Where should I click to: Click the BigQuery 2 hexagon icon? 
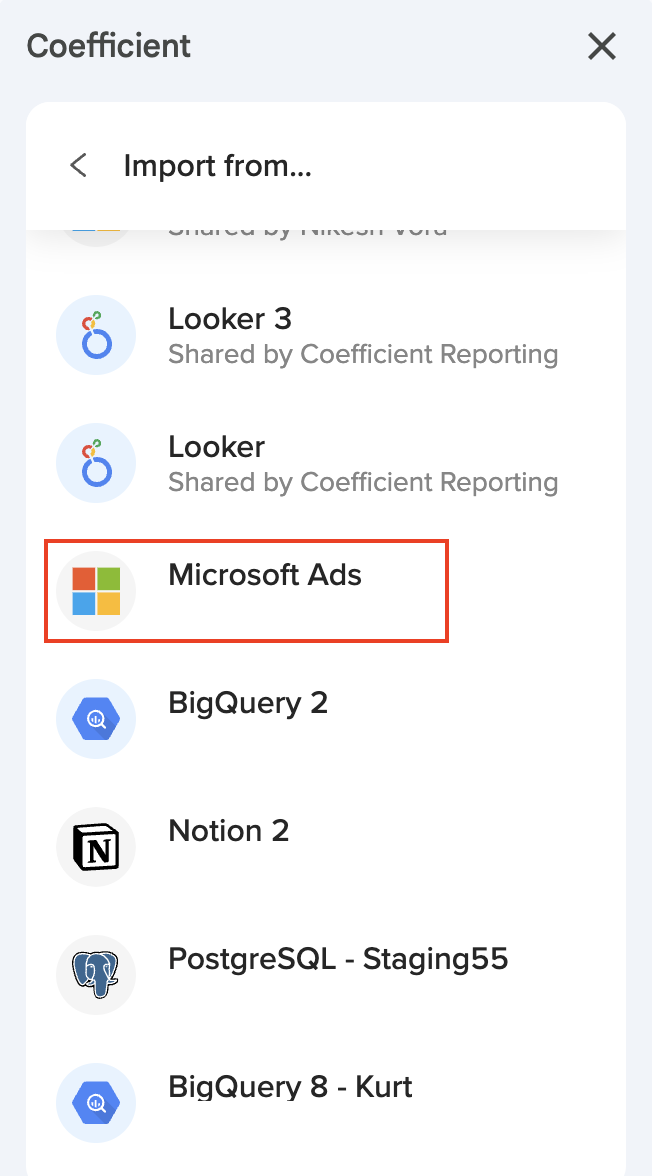coord(96,719)
